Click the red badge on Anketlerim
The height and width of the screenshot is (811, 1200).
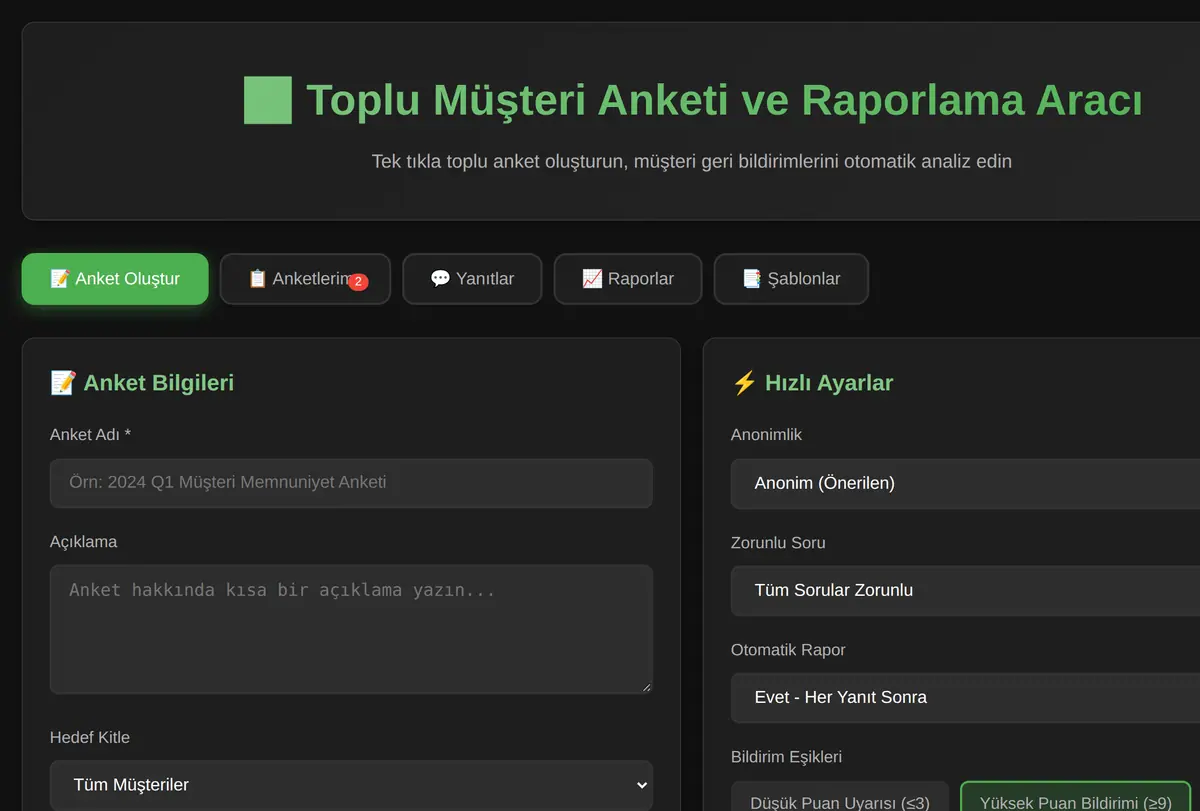(x=358, y=283)
